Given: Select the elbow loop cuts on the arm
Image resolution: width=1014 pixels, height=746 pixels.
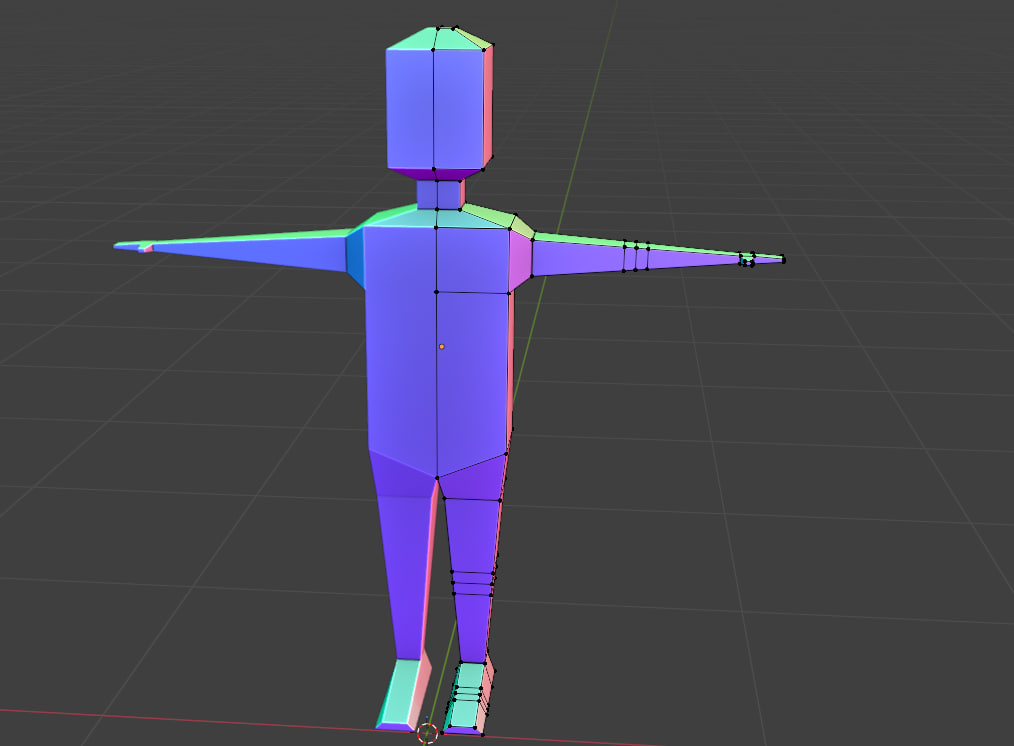Looking at the screenshot, I should click(636, 258).
